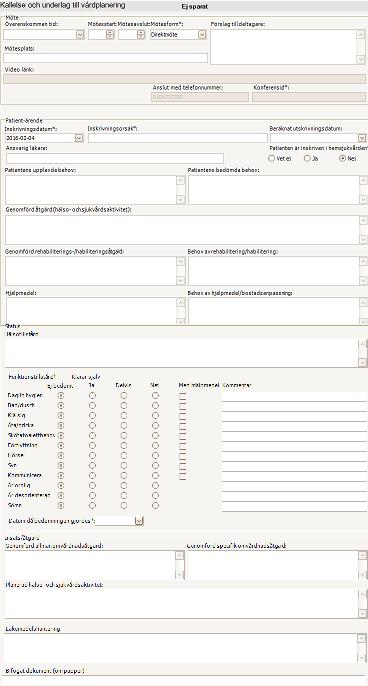Open the Mötesform dropdown showing Direktmöte
Image resolution: width=368 pixels, height=686 pixels.
(202, 35)
